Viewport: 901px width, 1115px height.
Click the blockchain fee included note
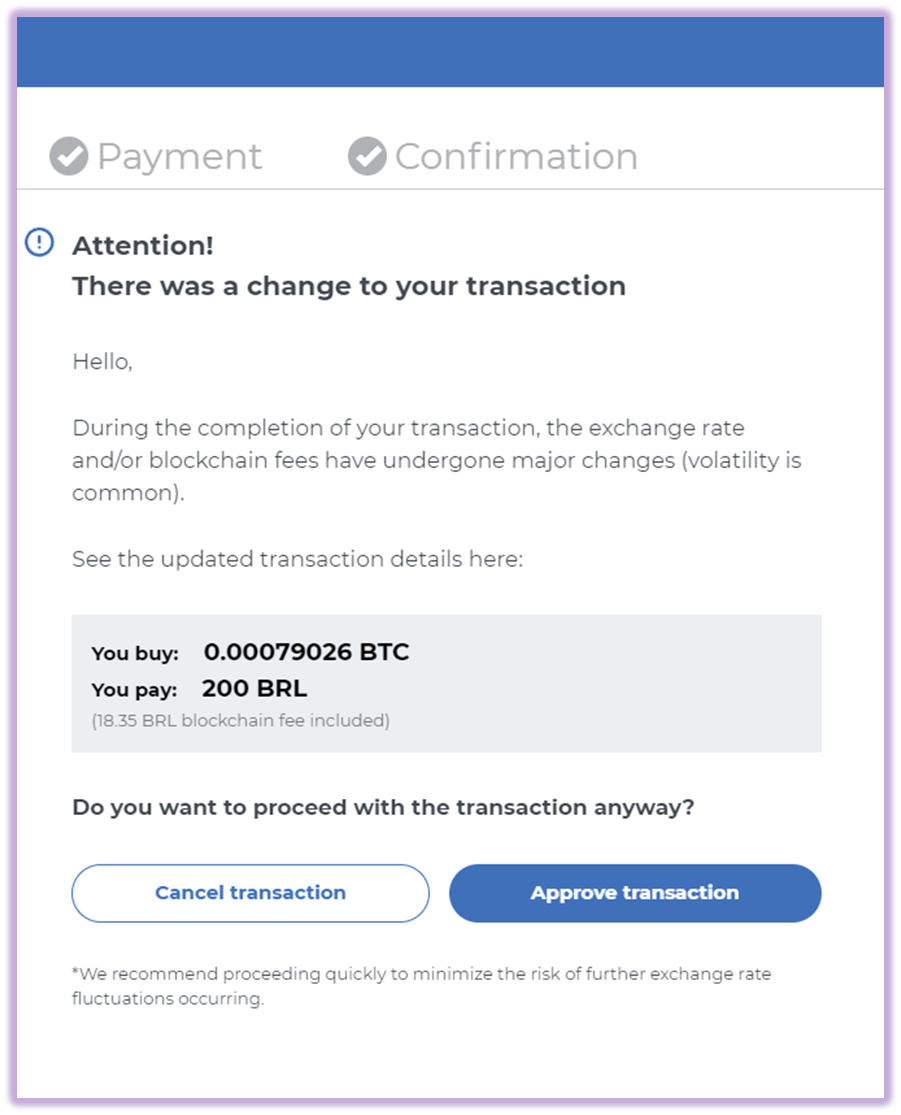point(240,720)
